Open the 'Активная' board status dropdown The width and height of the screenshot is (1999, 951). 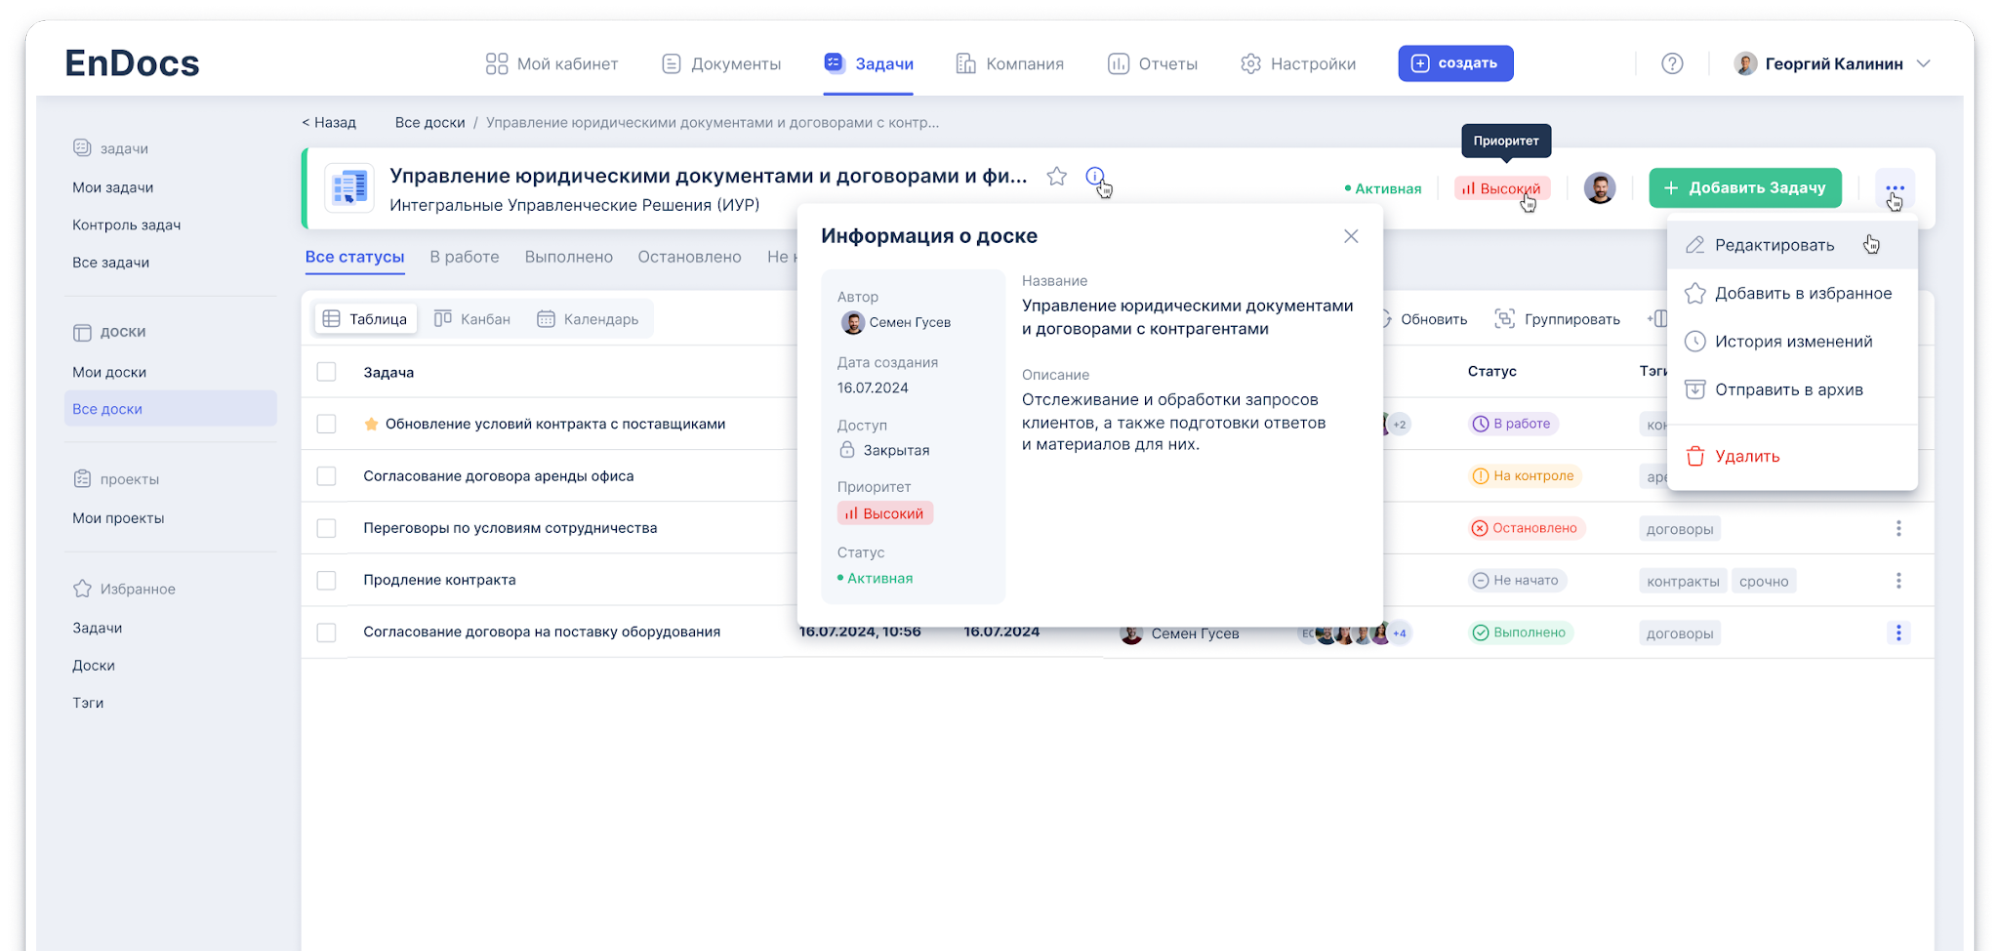(1383, 188)
